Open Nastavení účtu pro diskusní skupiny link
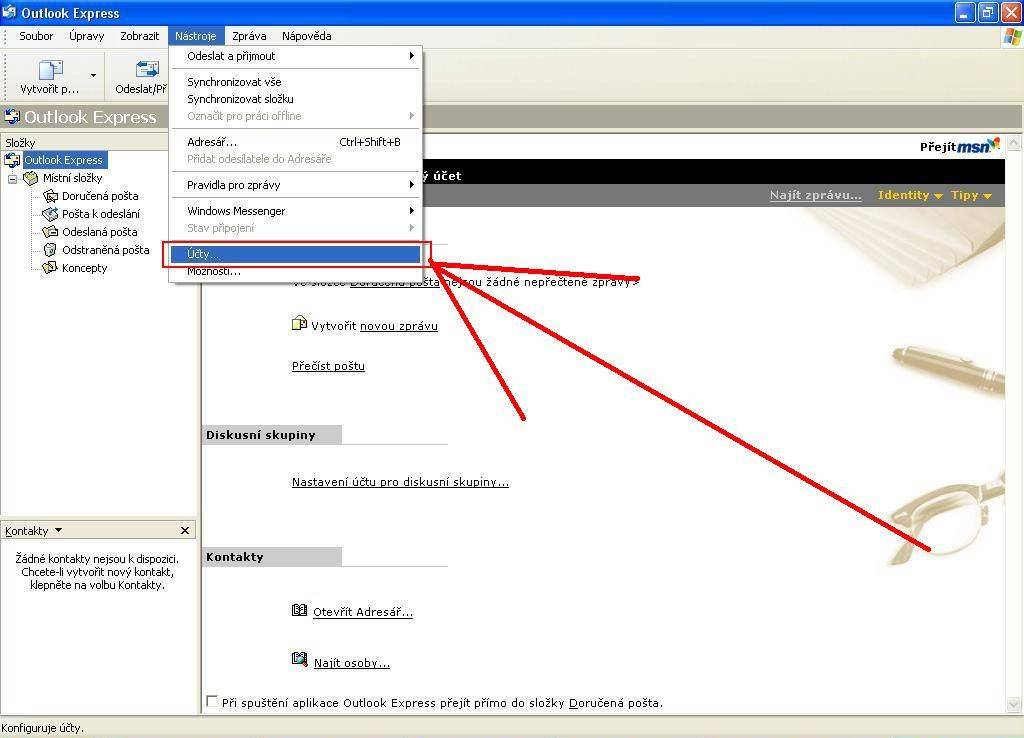1024x738 pixels. click(400, 482)
